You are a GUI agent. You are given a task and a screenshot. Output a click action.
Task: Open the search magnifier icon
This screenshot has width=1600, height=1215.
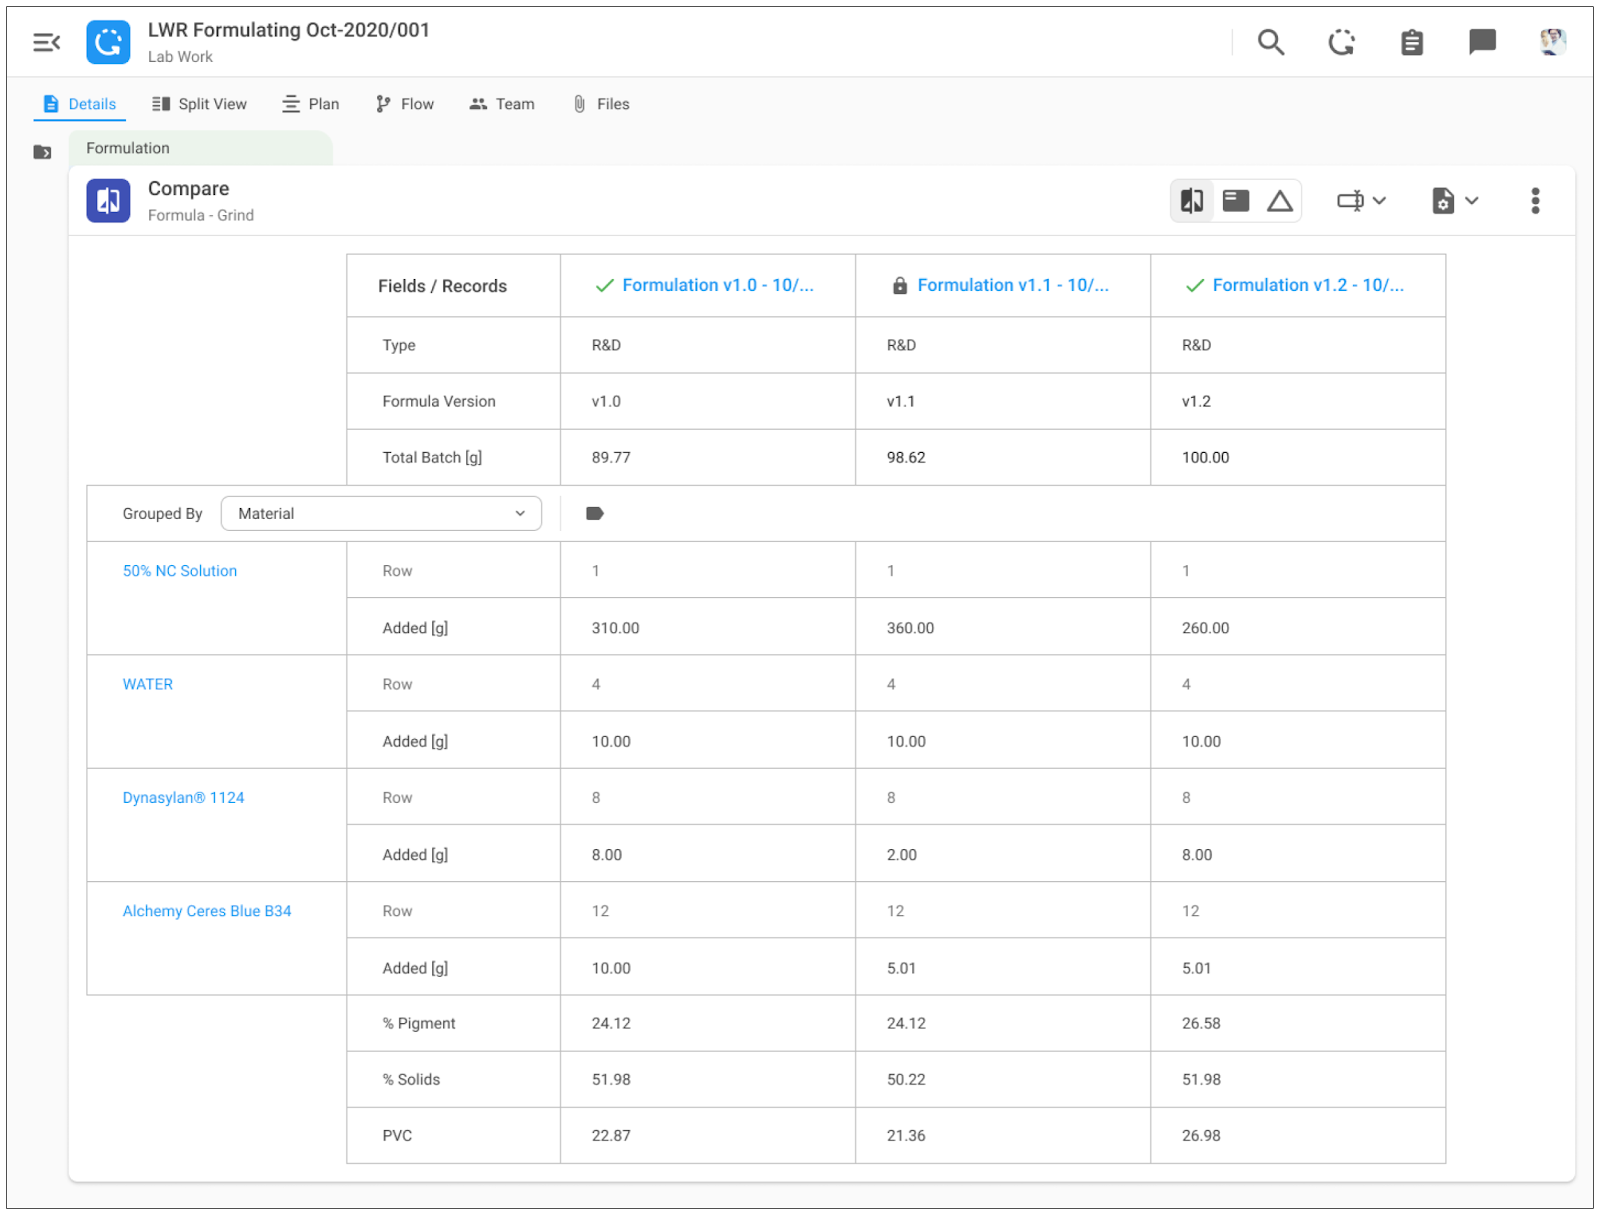click(1270, 42)
